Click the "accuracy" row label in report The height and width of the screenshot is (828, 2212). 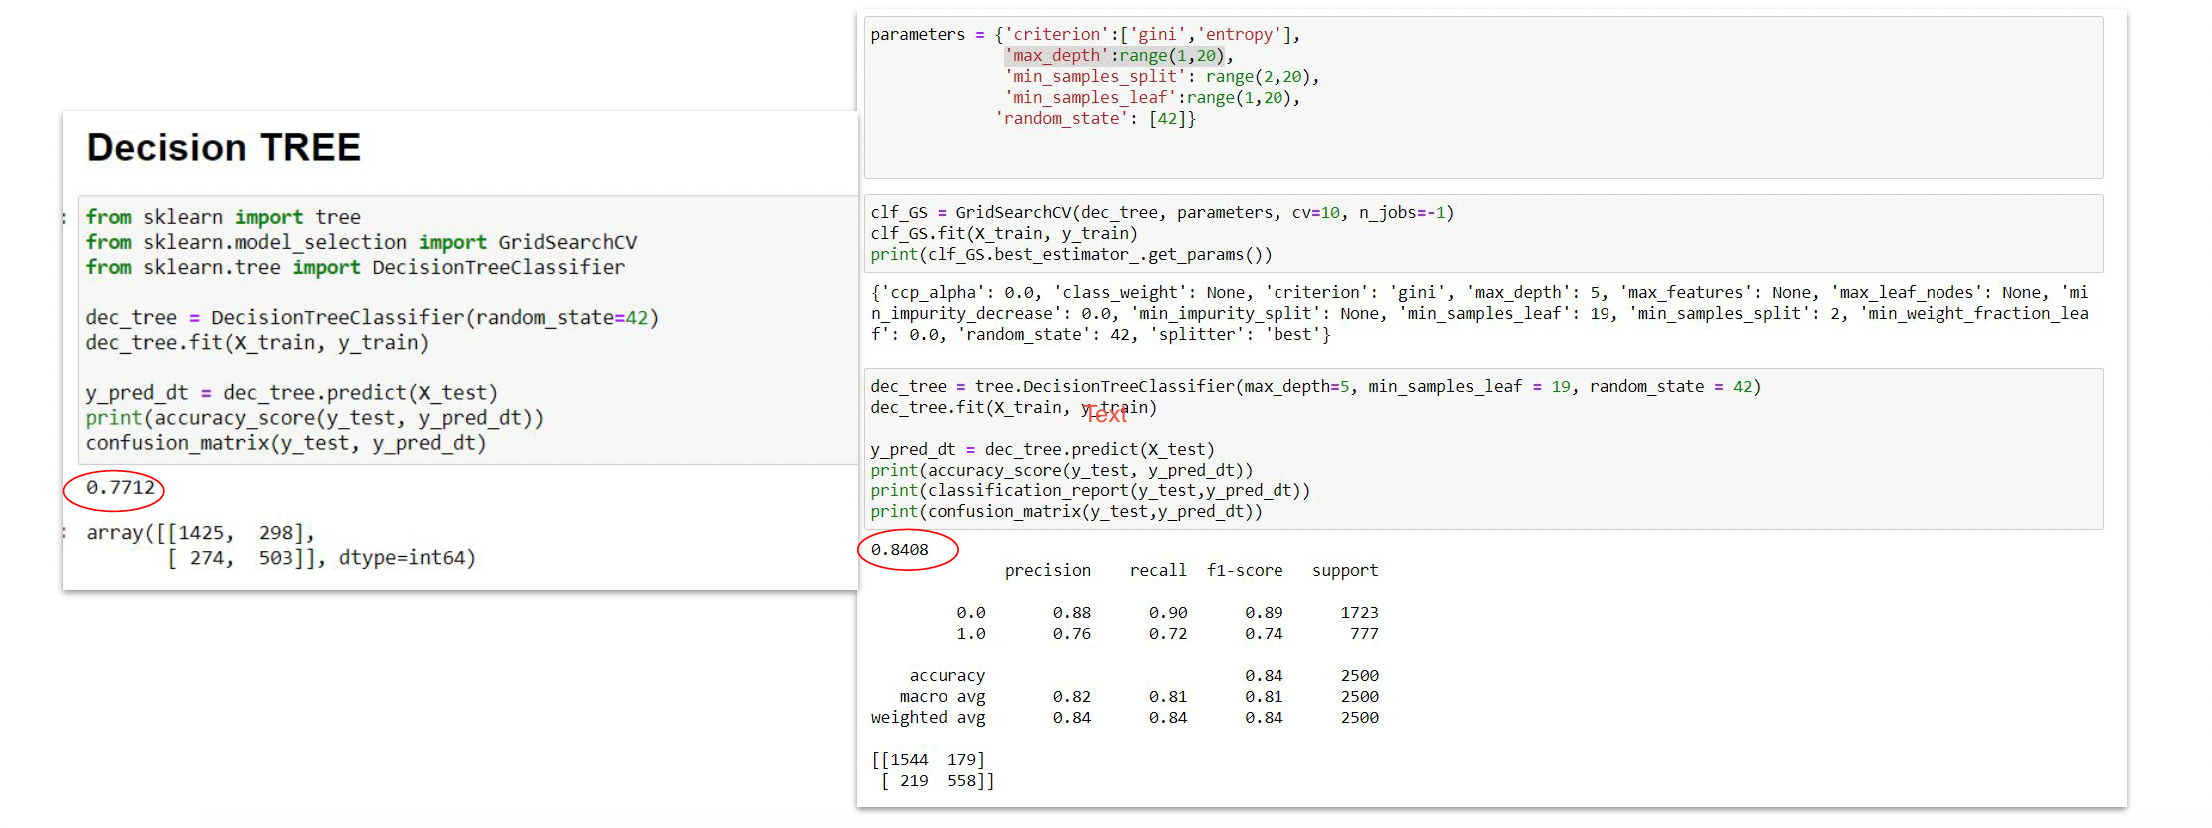[x=947, y=676]
